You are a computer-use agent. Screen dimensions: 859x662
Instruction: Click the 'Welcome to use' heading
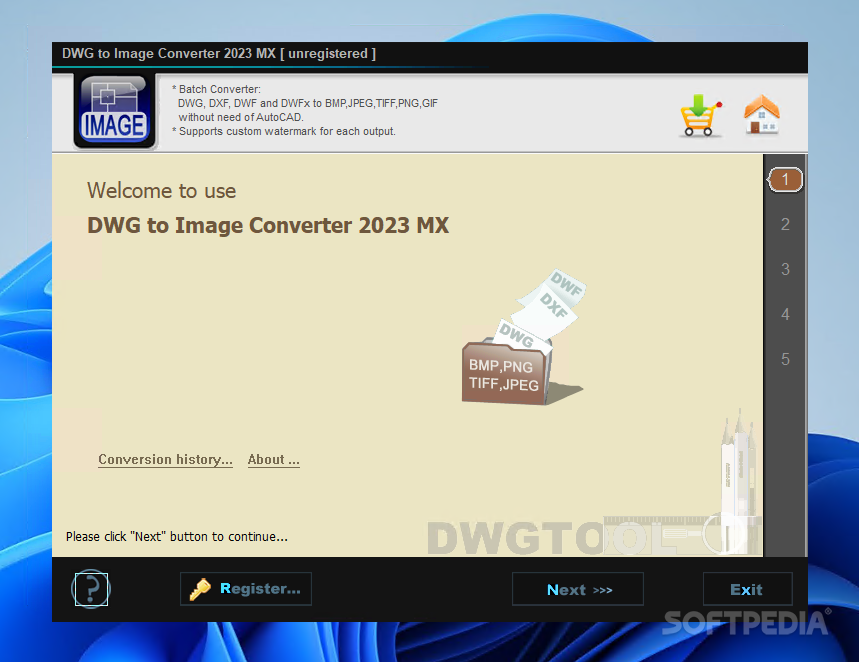[x=162, y=191]
